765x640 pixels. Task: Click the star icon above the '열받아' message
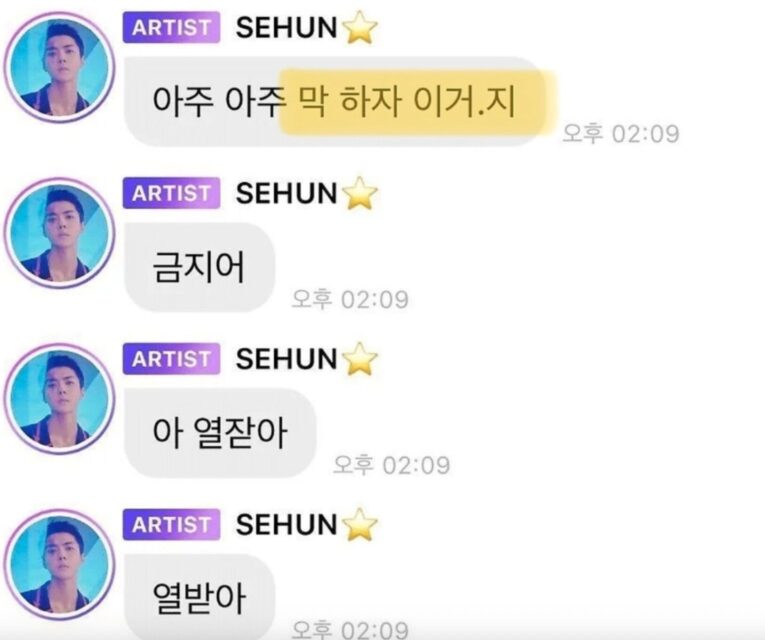point(360,525)
